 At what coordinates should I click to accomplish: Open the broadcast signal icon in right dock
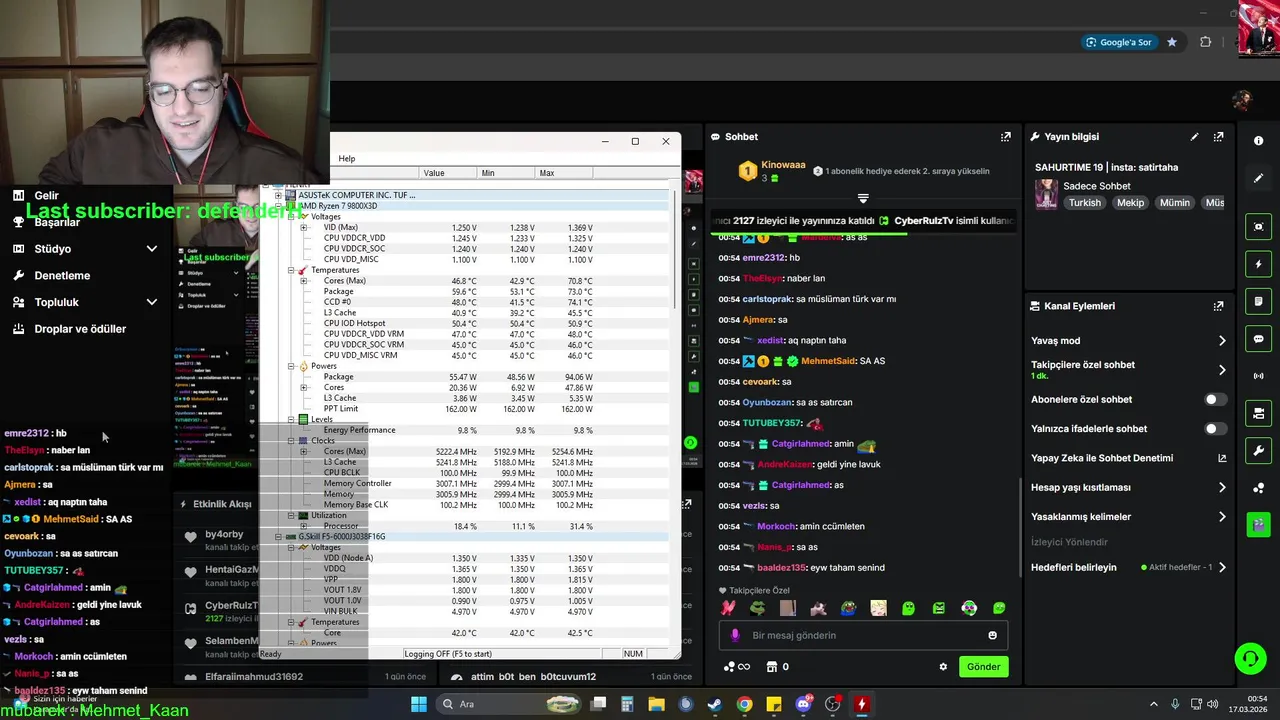(1258, 376)
